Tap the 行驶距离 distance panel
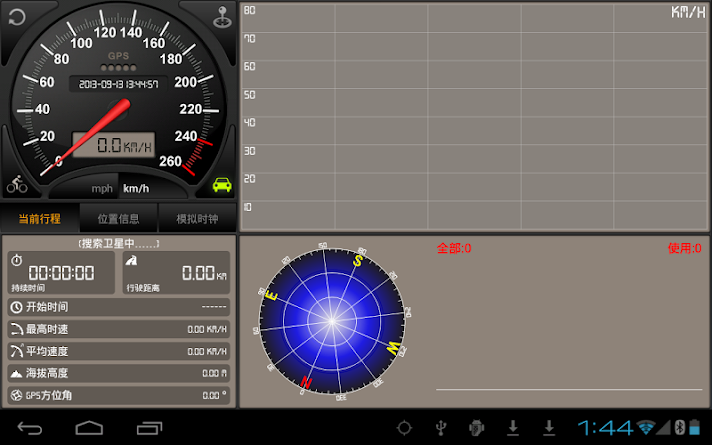Image resolution: width=712 pixels, height=445 pixels. pyautogui.click(x=176, y=272)
